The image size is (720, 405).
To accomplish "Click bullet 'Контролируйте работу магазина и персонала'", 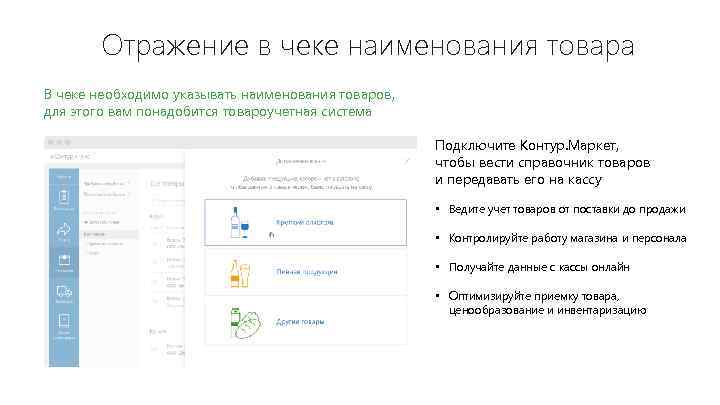I will pos(568,238).
